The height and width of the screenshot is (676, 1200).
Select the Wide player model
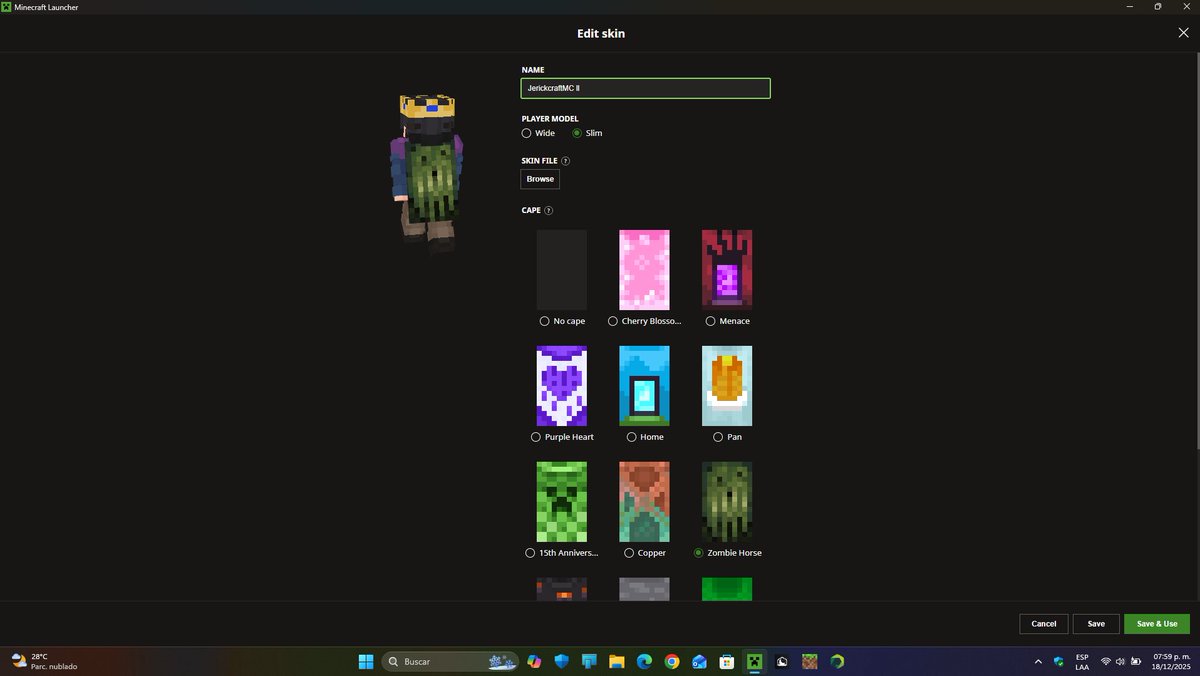pyautogui.click(x=527, y=133)
